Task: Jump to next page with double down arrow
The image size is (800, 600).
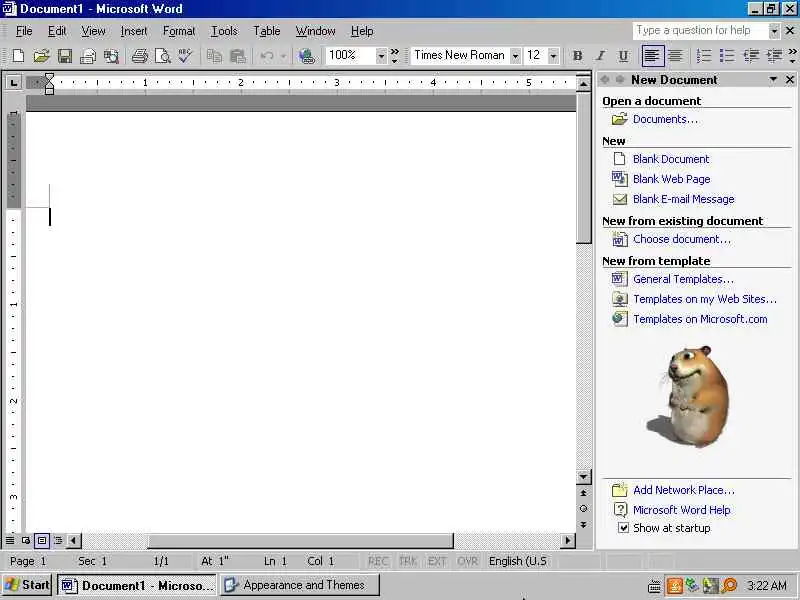Action: (x=584, y=524)
